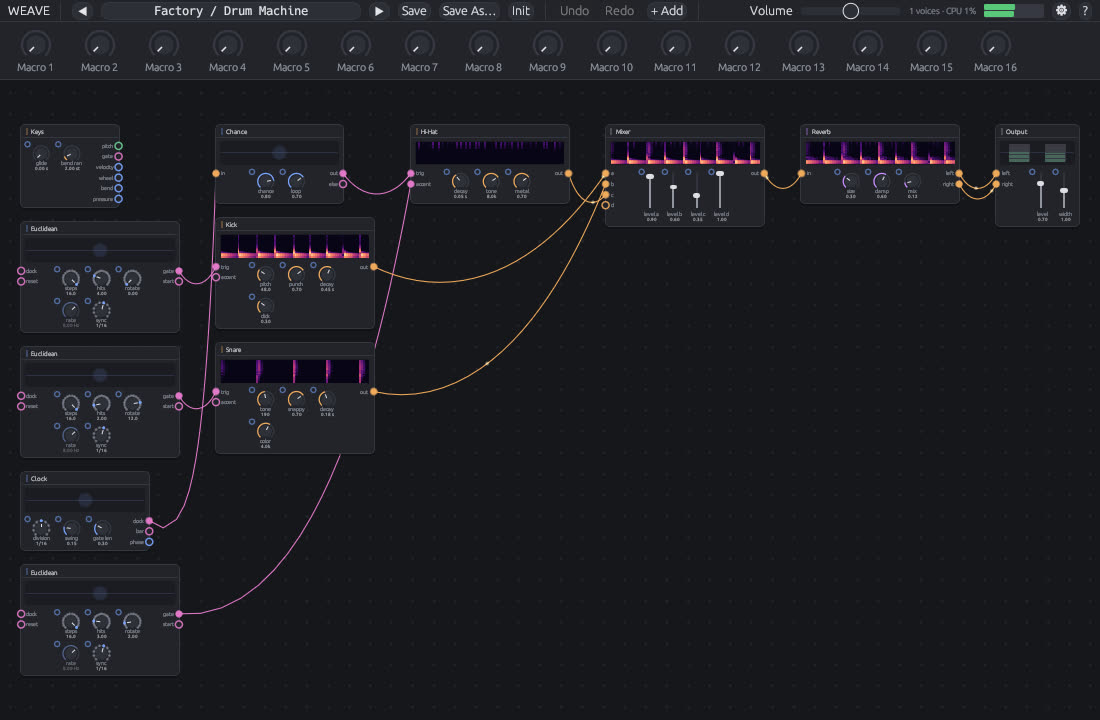Click the Hi-Hat metal knob
This screenshot has height=720, width=1100.
point(522,181)
